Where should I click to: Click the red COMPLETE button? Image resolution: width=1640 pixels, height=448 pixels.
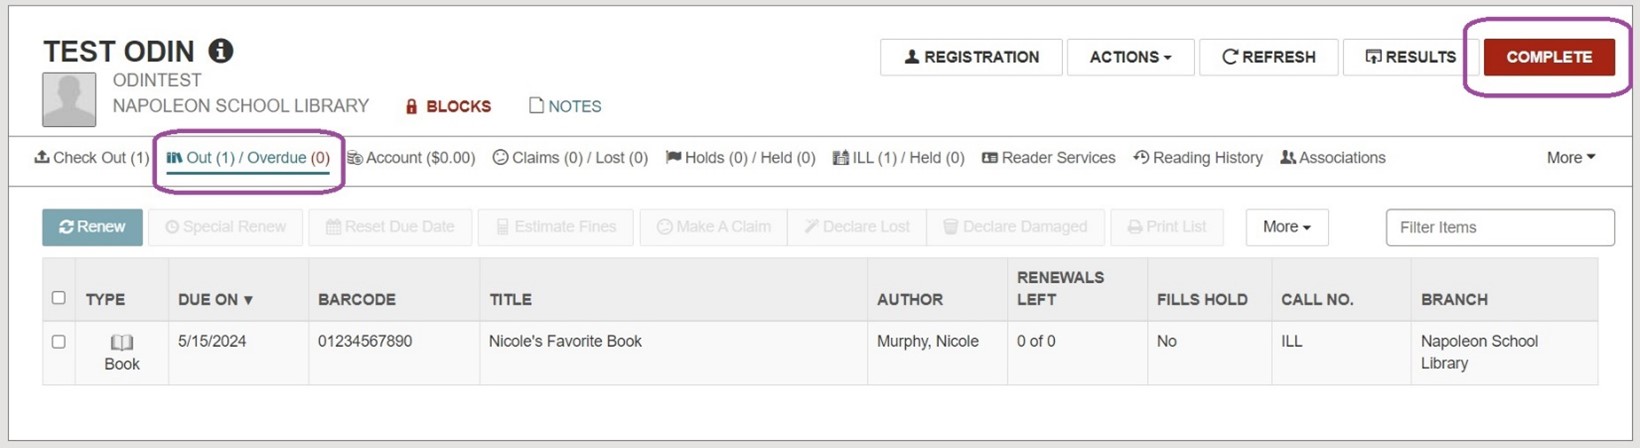click(1549, 57)
